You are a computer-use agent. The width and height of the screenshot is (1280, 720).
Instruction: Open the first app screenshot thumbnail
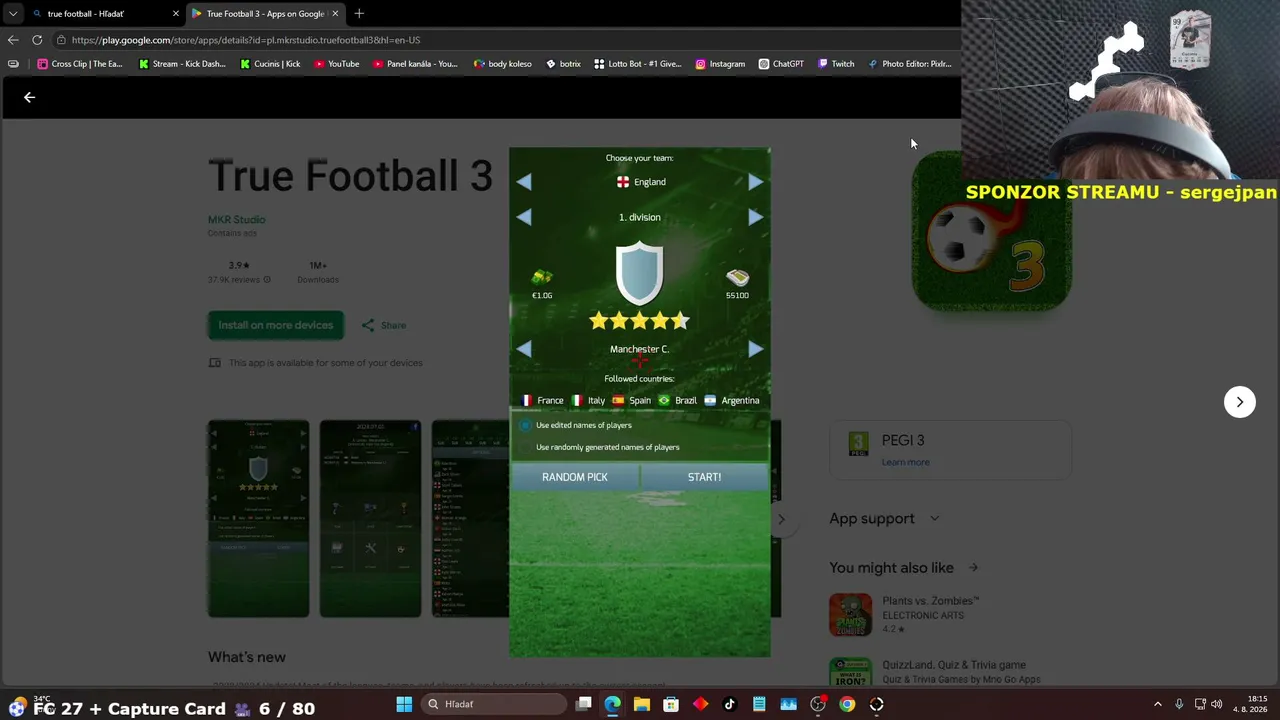click(258, 518)
